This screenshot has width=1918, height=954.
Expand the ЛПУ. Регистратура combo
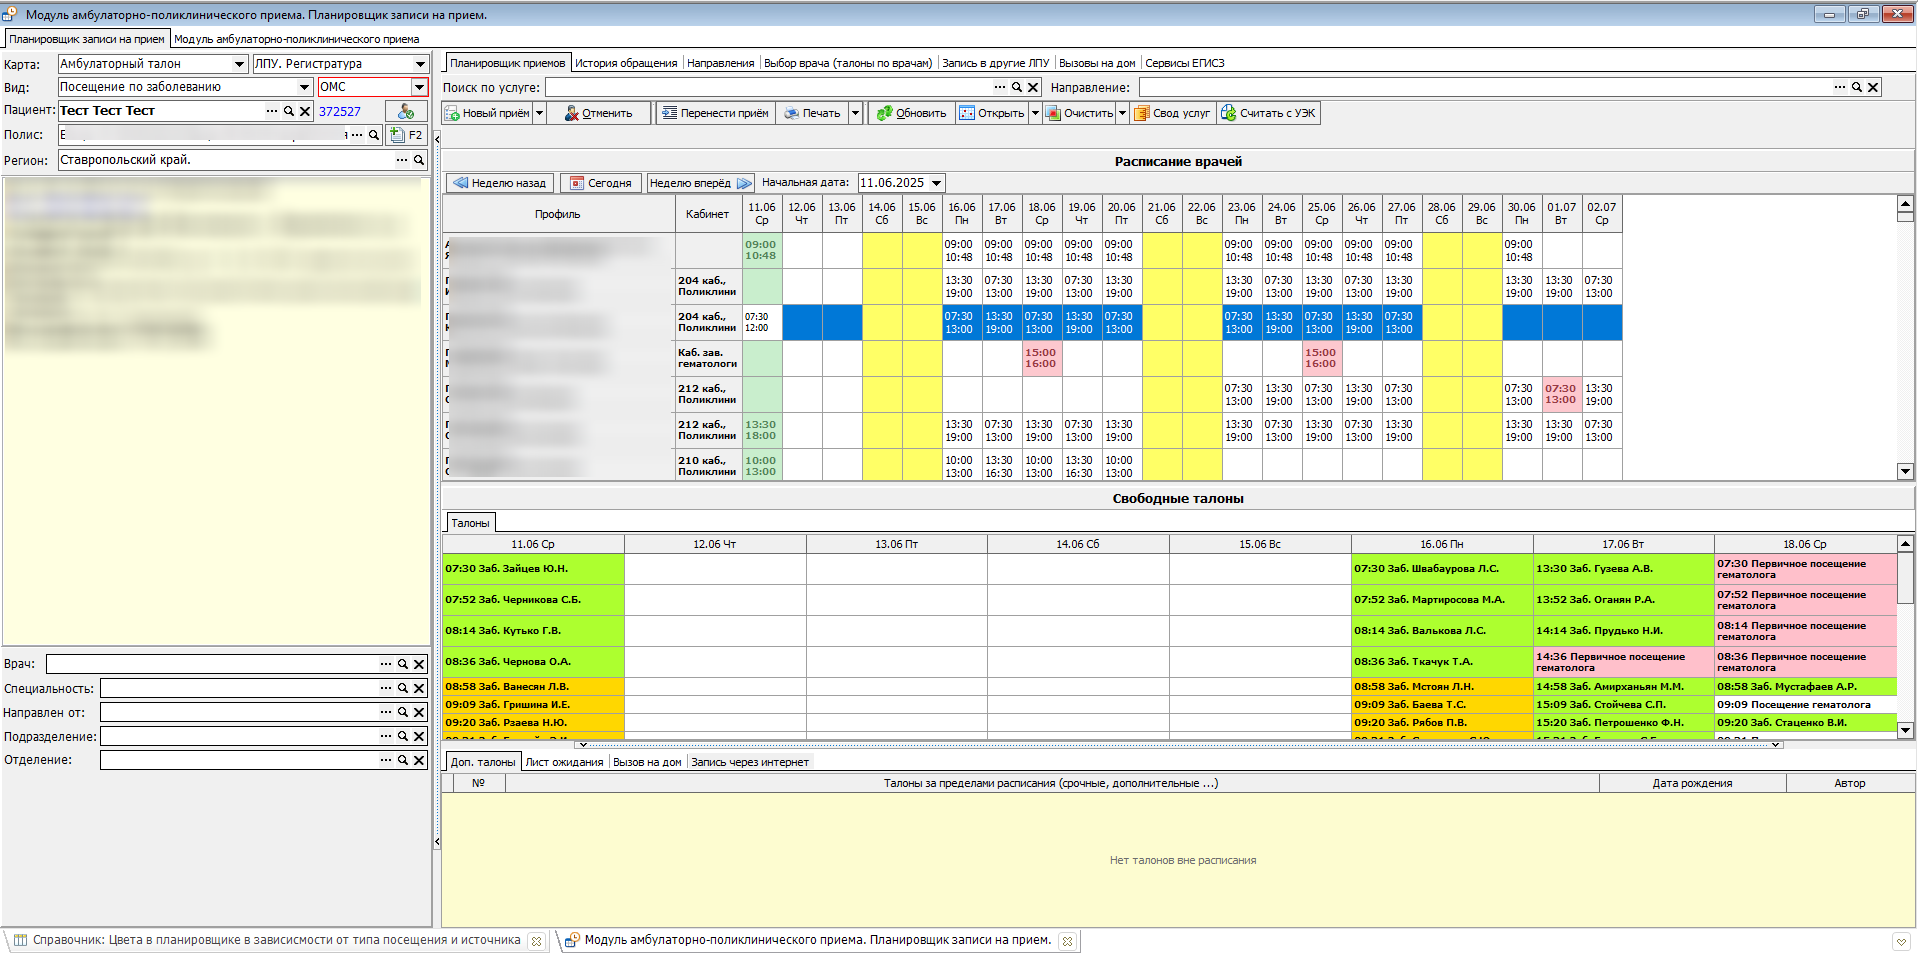419,64
